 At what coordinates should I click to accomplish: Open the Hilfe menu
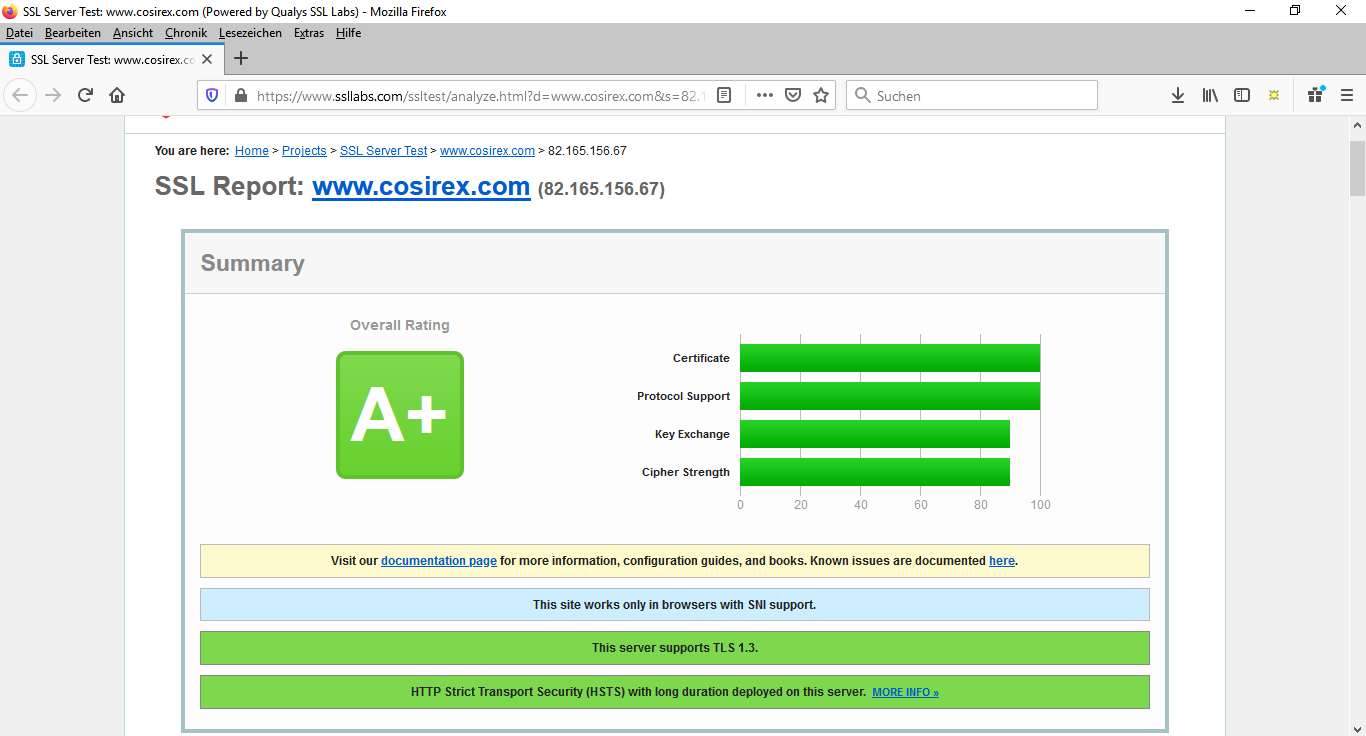348,33
